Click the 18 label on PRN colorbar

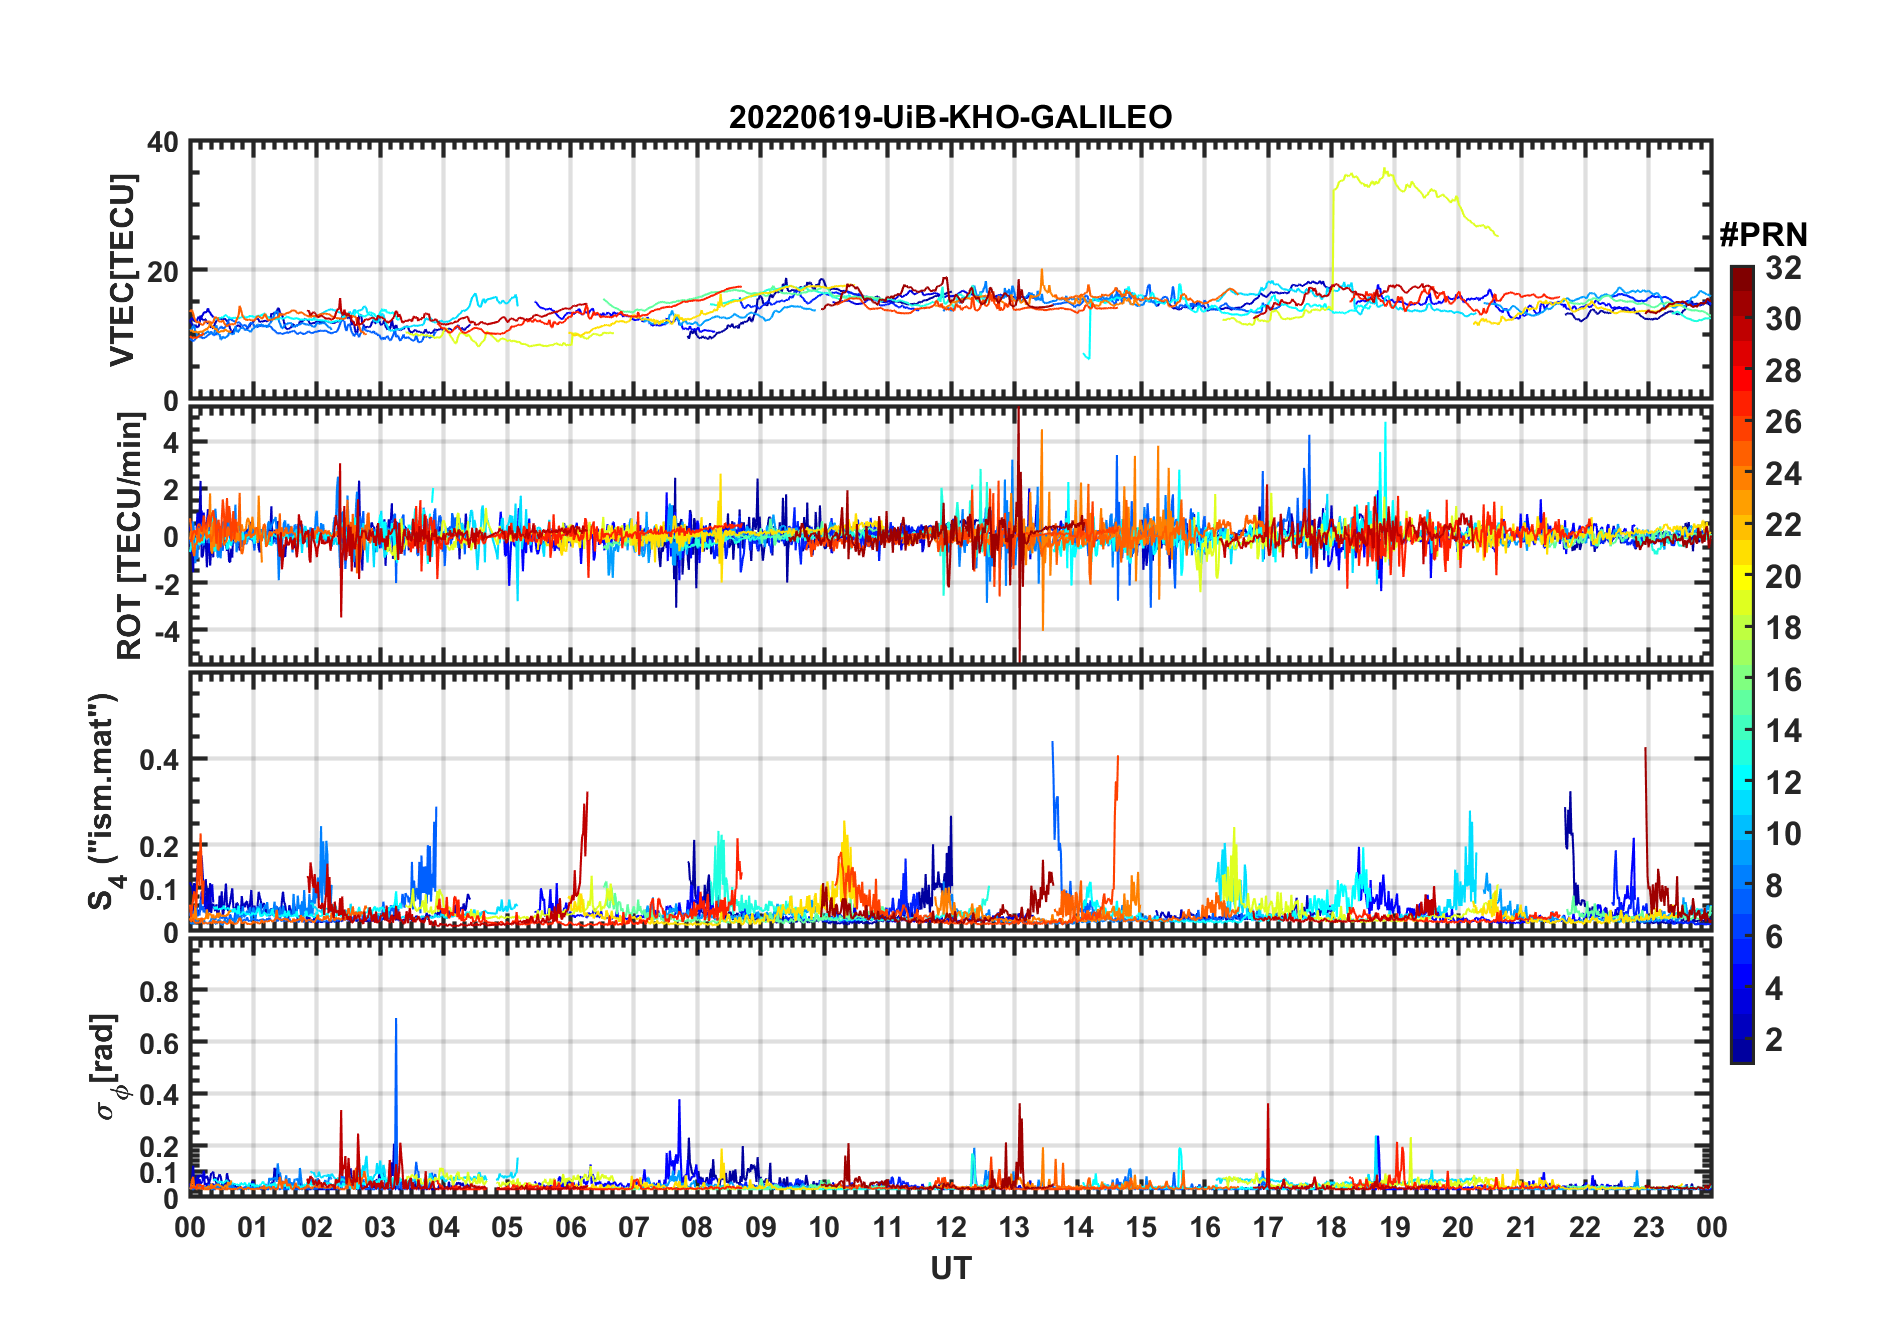click(1783, 628)
